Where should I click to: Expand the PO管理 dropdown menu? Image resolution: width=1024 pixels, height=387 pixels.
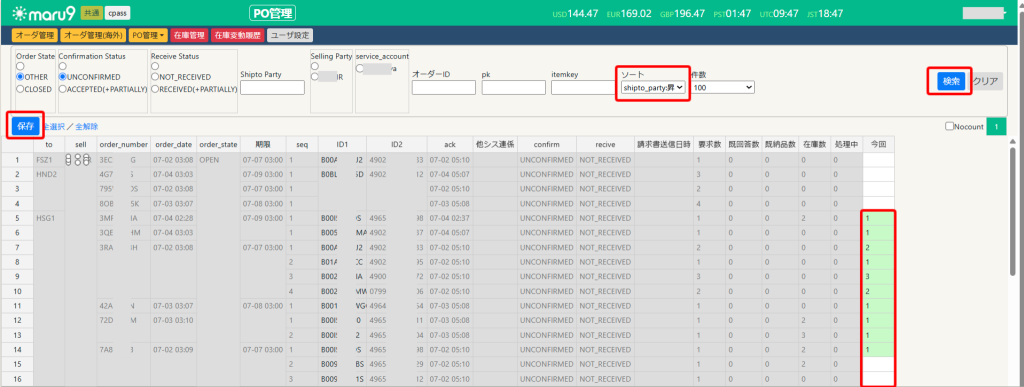148,36
